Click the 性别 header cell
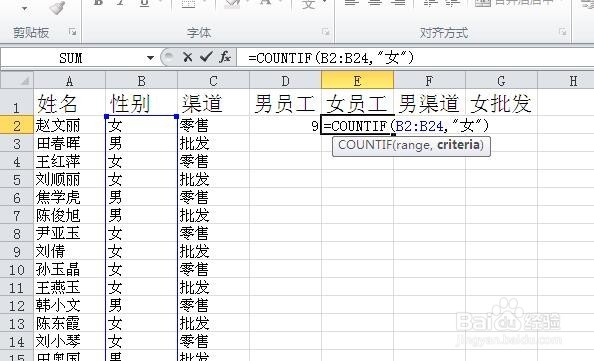The width and height of the screenshot is (594, 361). pos(141,103)
